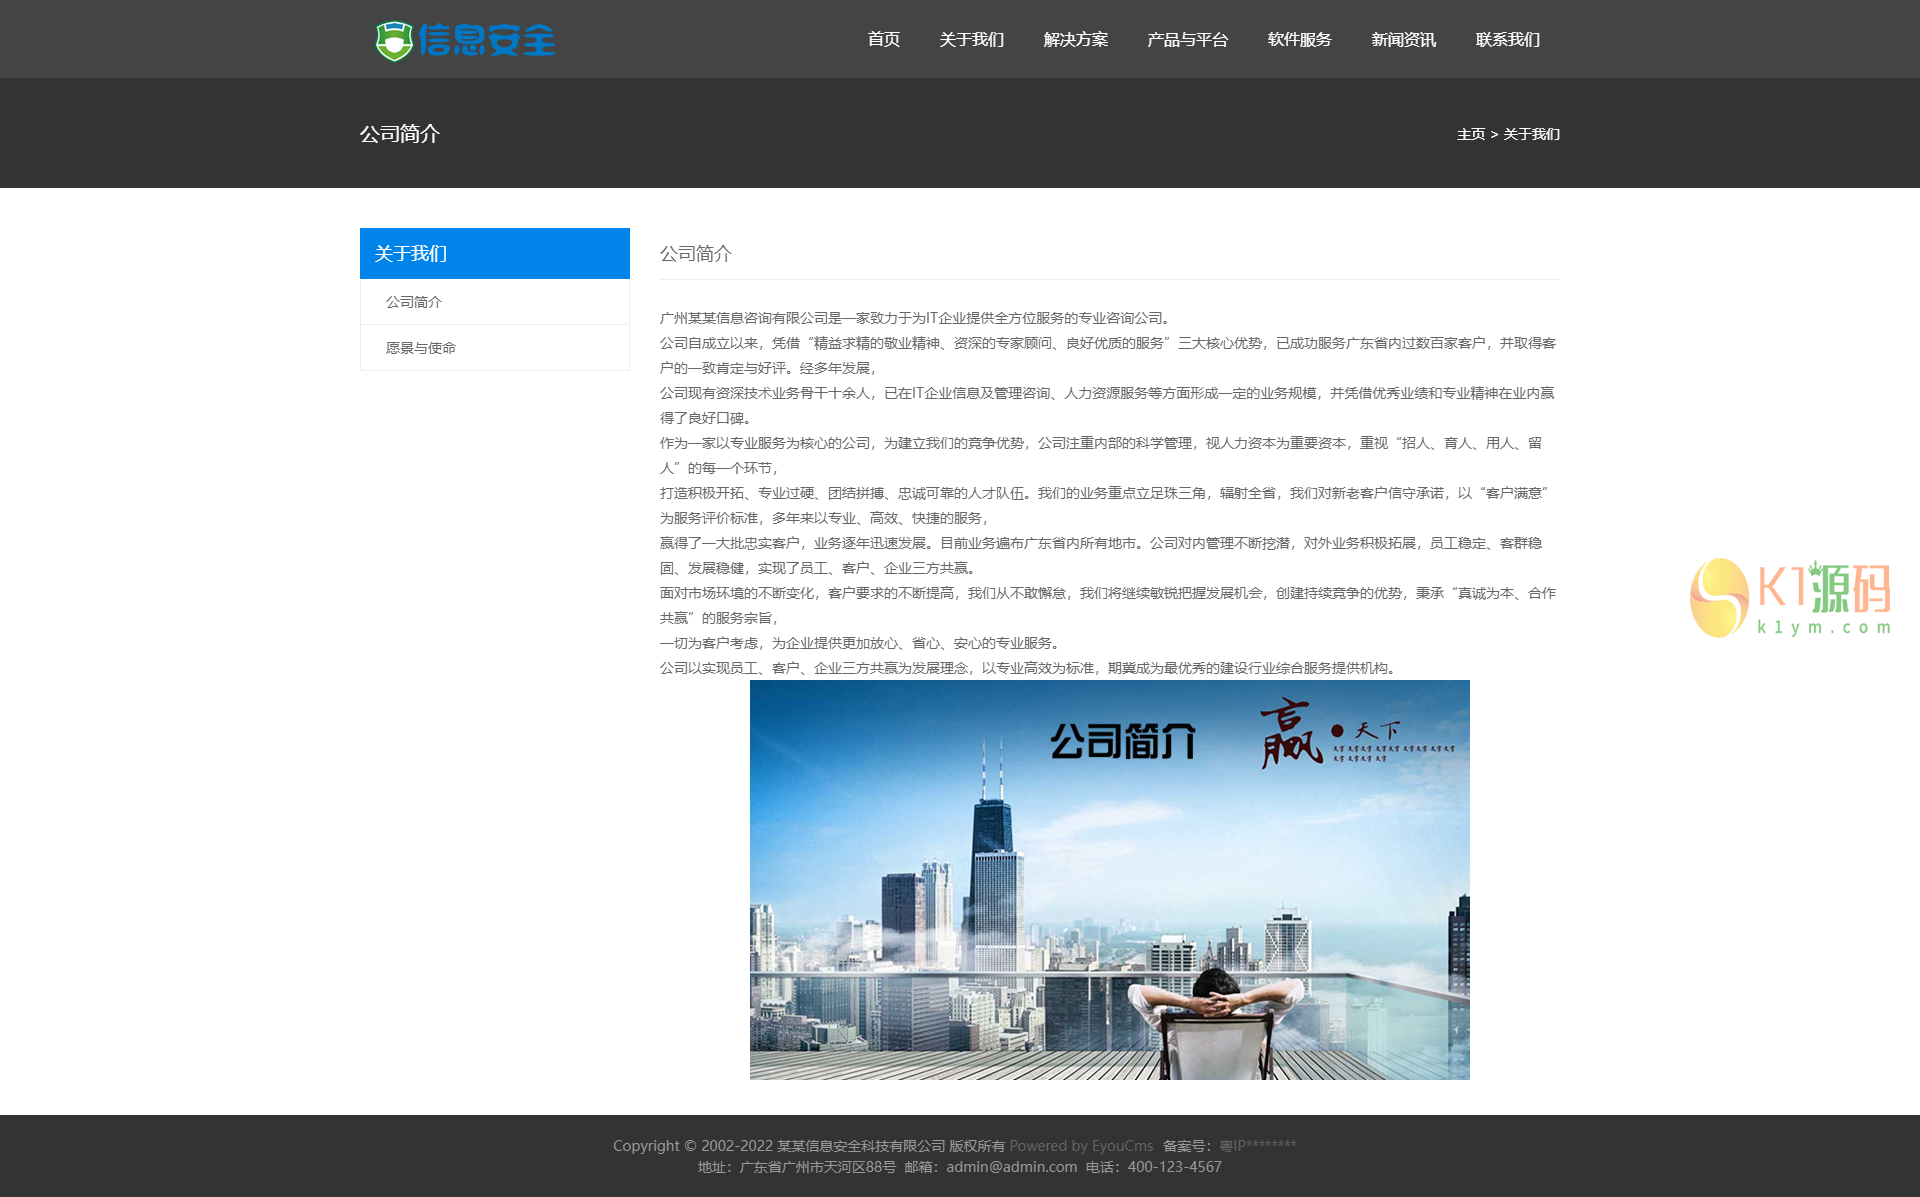Navigate to 新闻资讯 page
The image size is (1920, 1197).
[1403, 40]
